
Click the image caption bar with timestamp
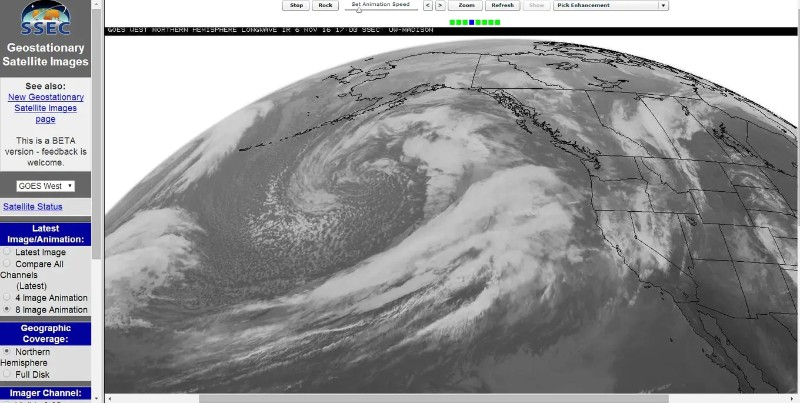tap(451, 31)
